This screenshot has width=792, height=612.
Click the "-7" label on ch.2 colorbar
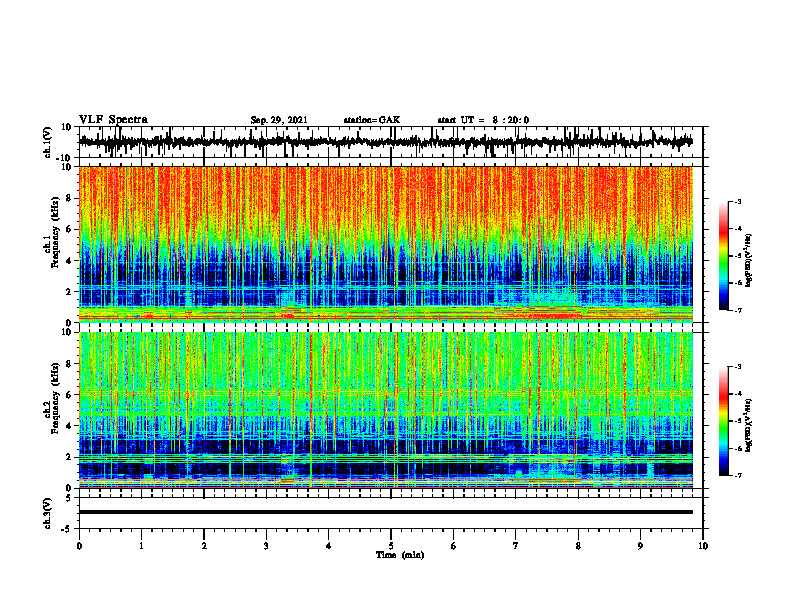tap(737, 475)
